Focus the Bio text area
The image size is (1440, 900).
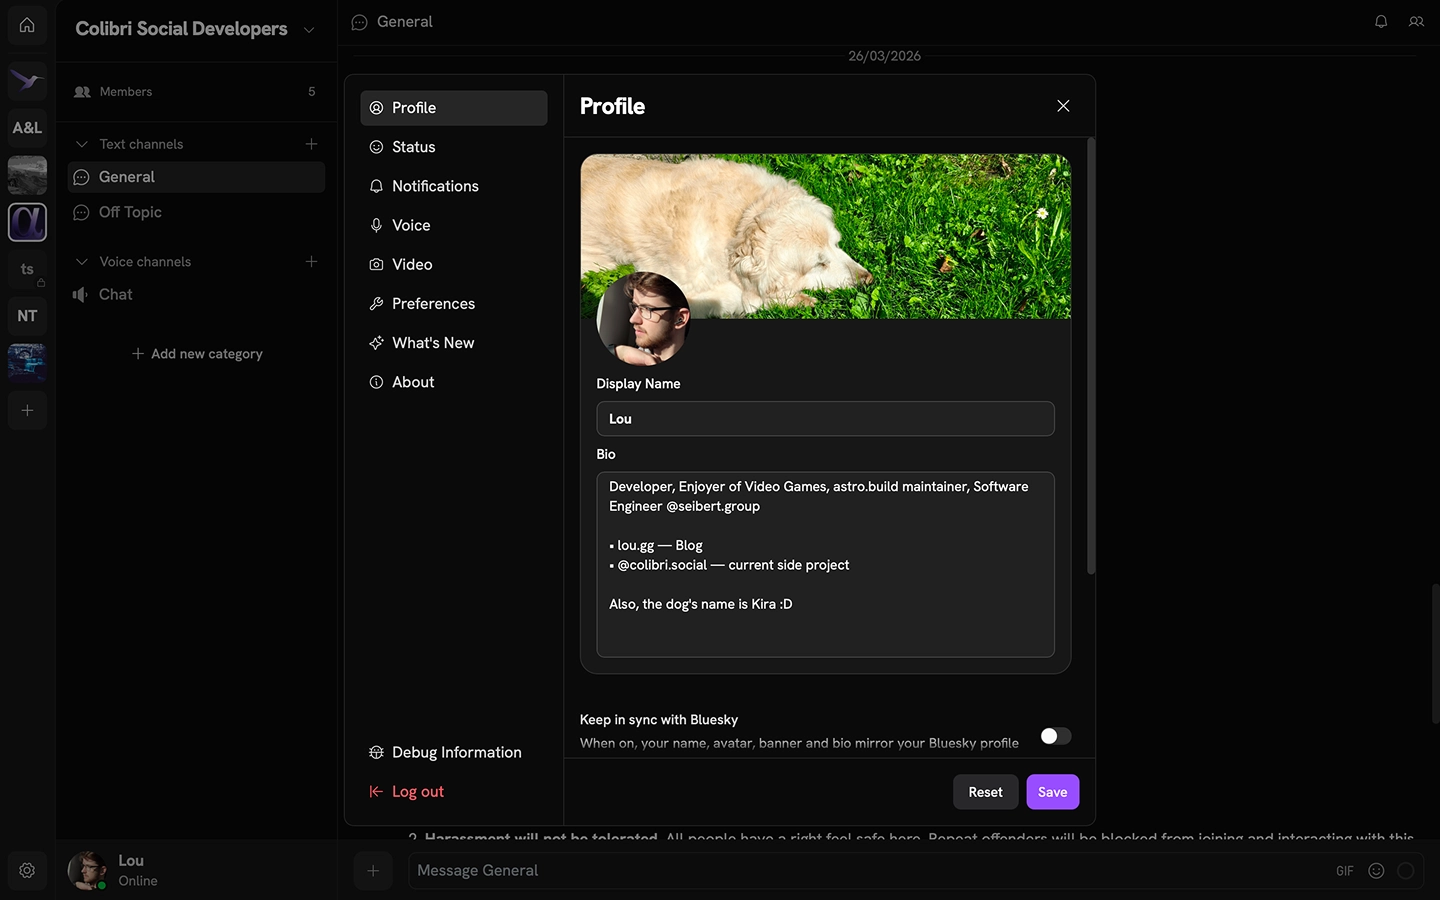[825, 564]
